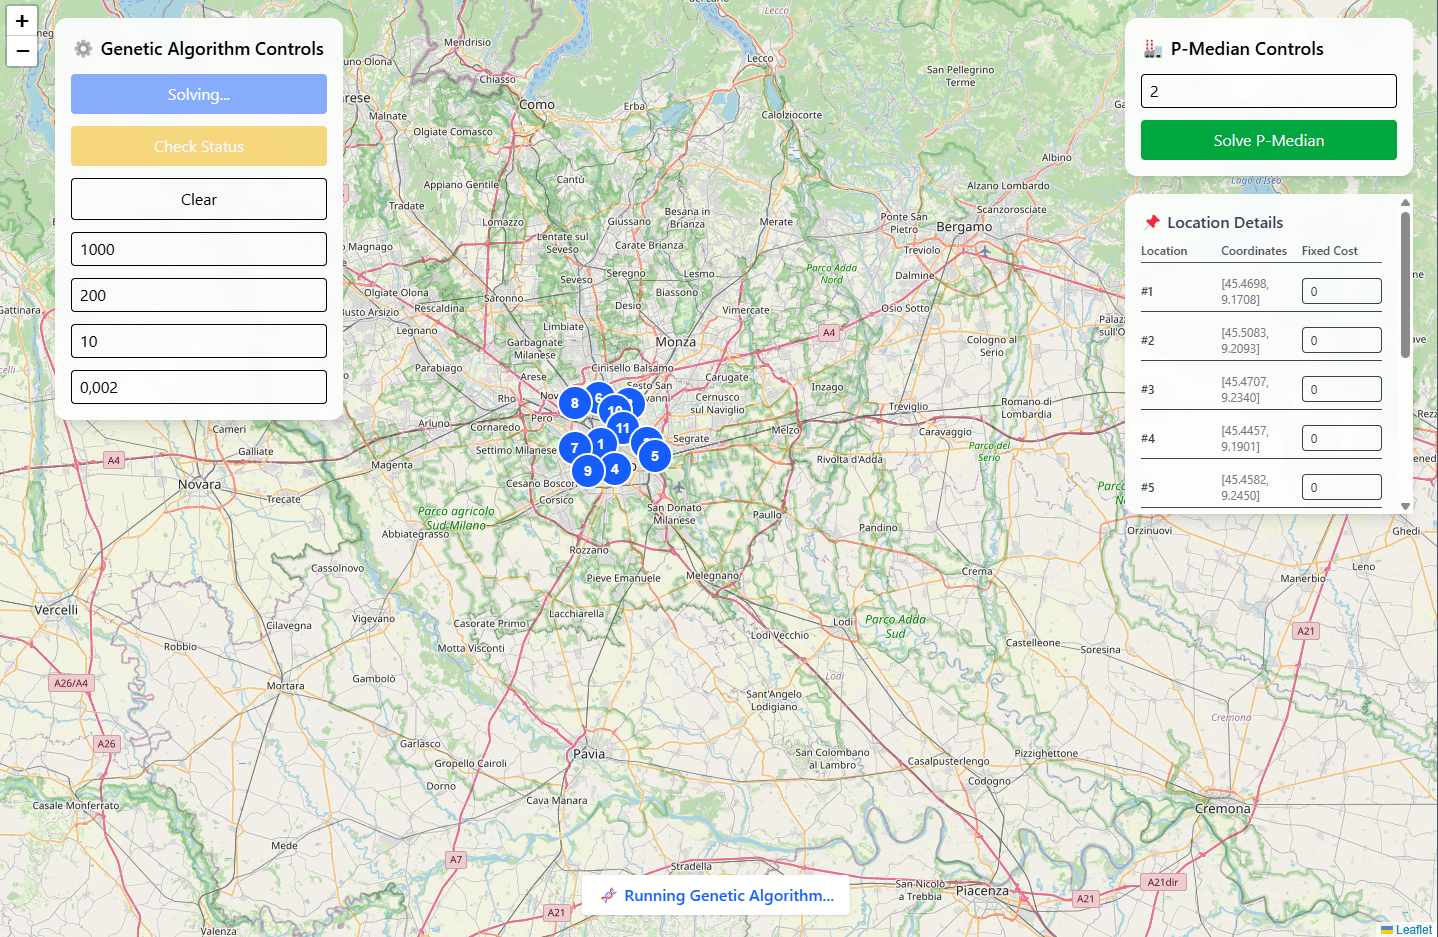The height and width of the screenshot is (937, 1438).
Task: Click the Monza label on map
Action: (676, 342)
